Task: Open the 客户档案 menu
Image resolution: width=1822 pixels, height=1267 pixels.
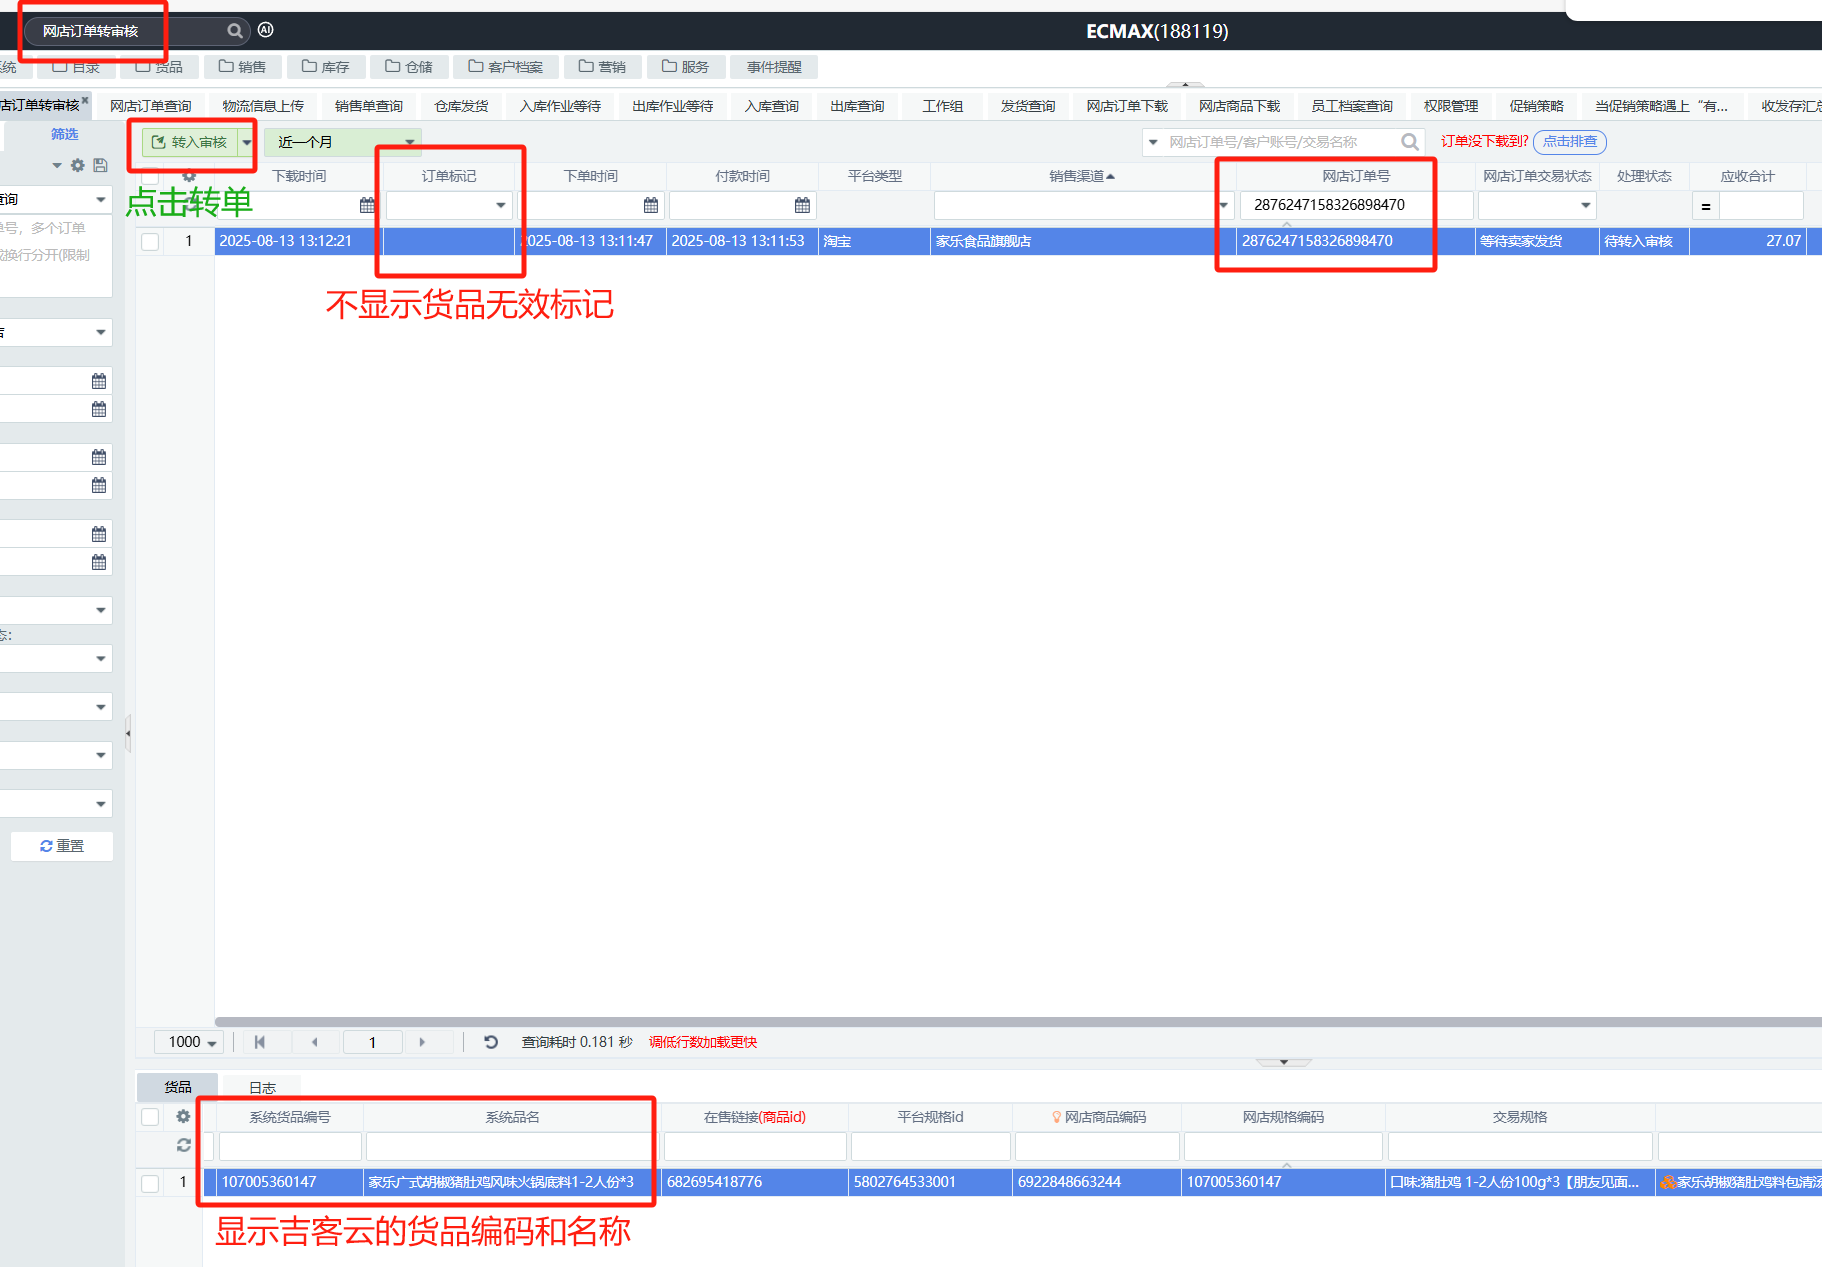Action: [x=506, y=67]
